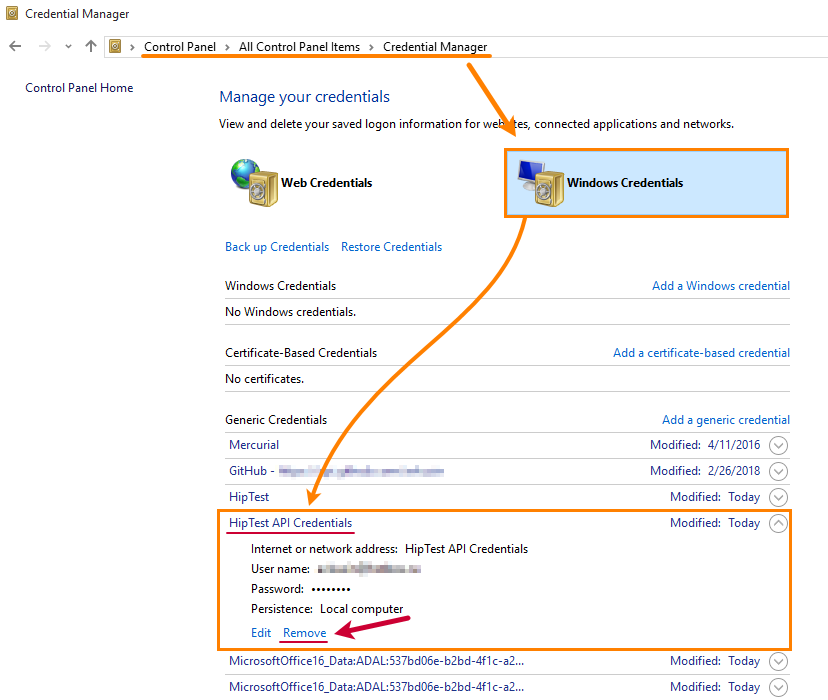Navigate back with the back arrow

(x=14, y=46)
